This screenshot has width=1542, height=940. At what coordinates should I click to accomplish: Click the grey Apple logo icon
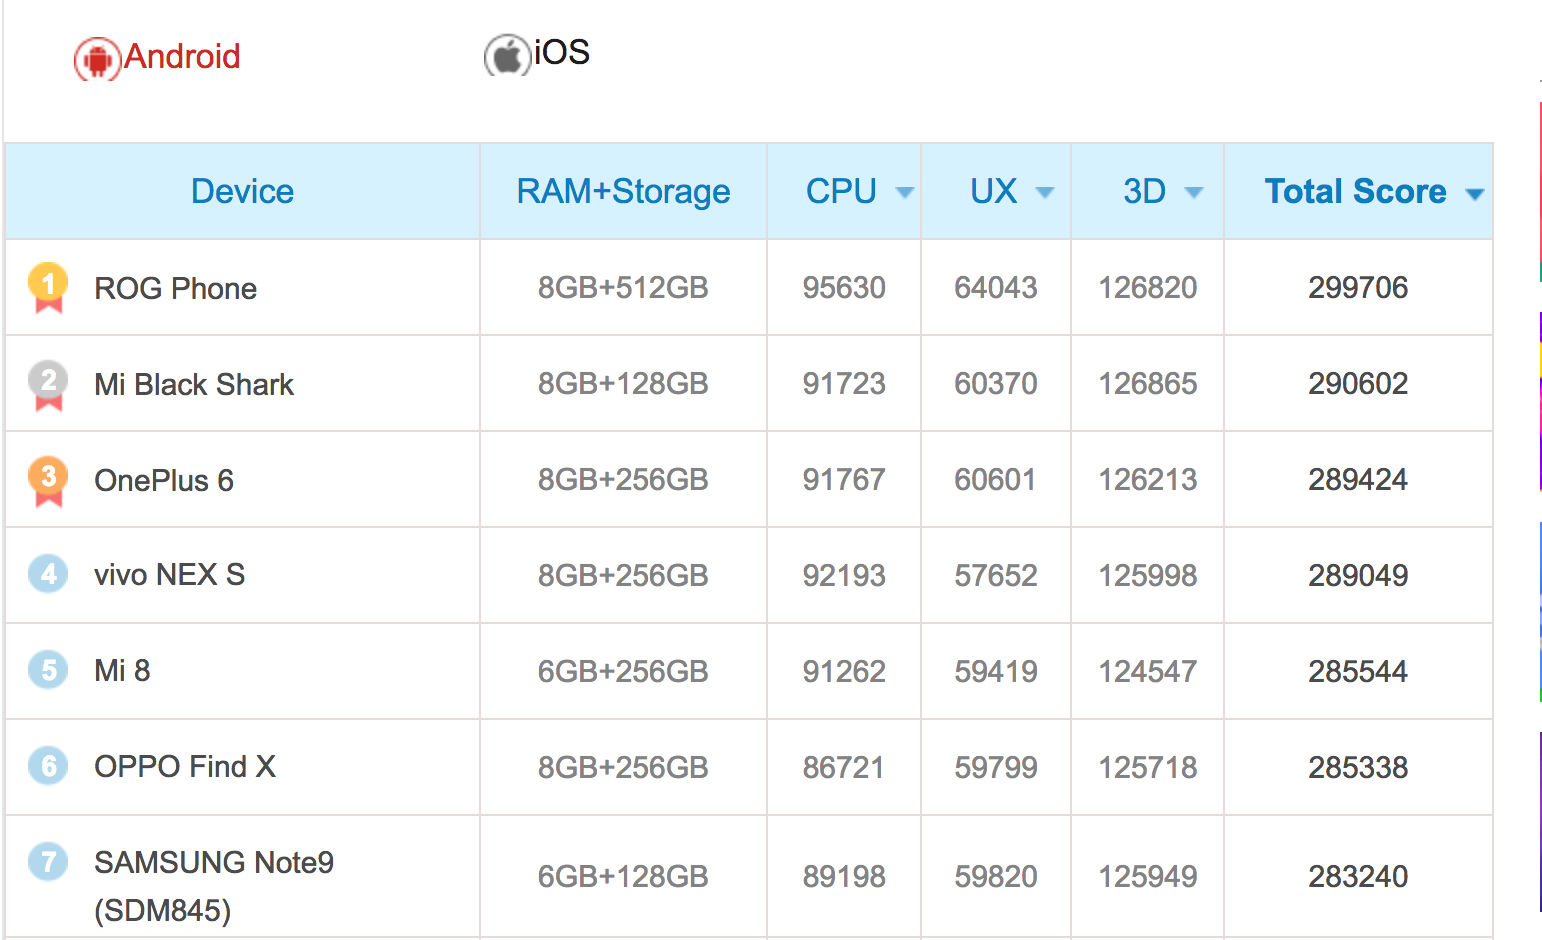click(x=507, y=56)
